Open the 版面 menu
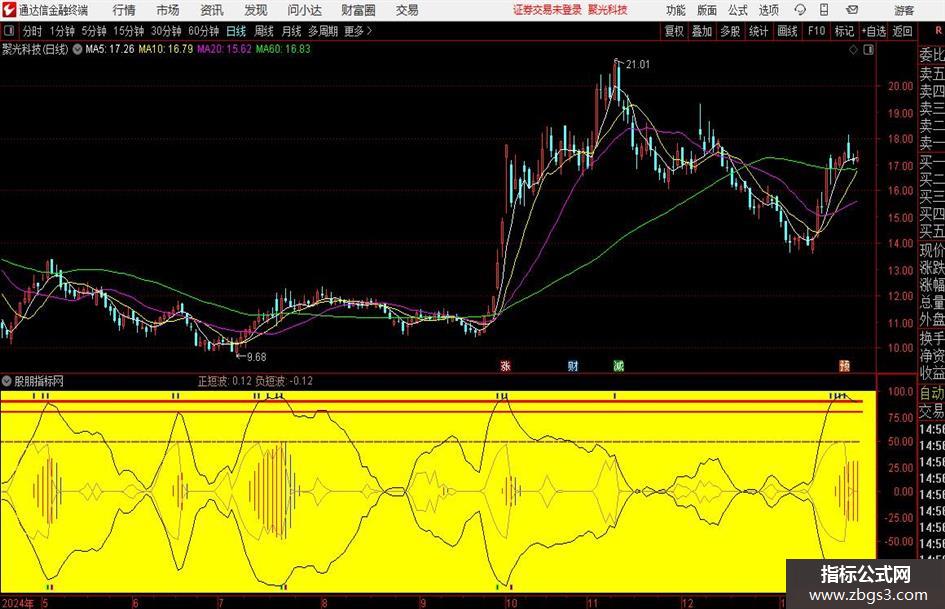 707,10
